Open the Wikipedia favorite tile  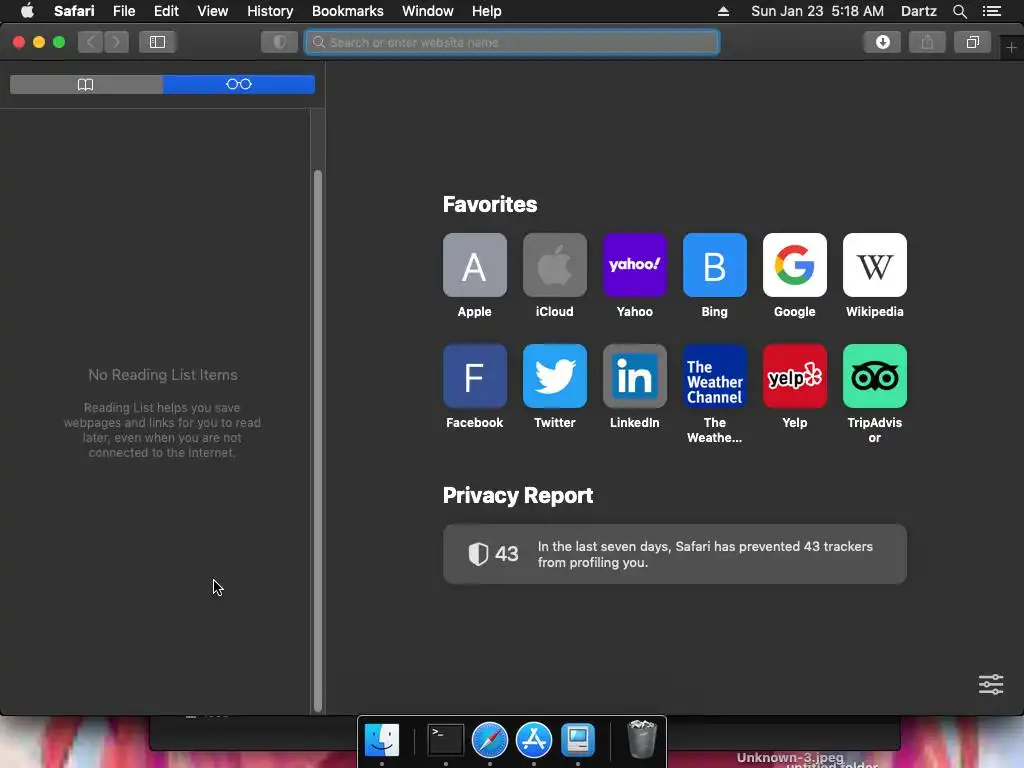pos(874,265)
